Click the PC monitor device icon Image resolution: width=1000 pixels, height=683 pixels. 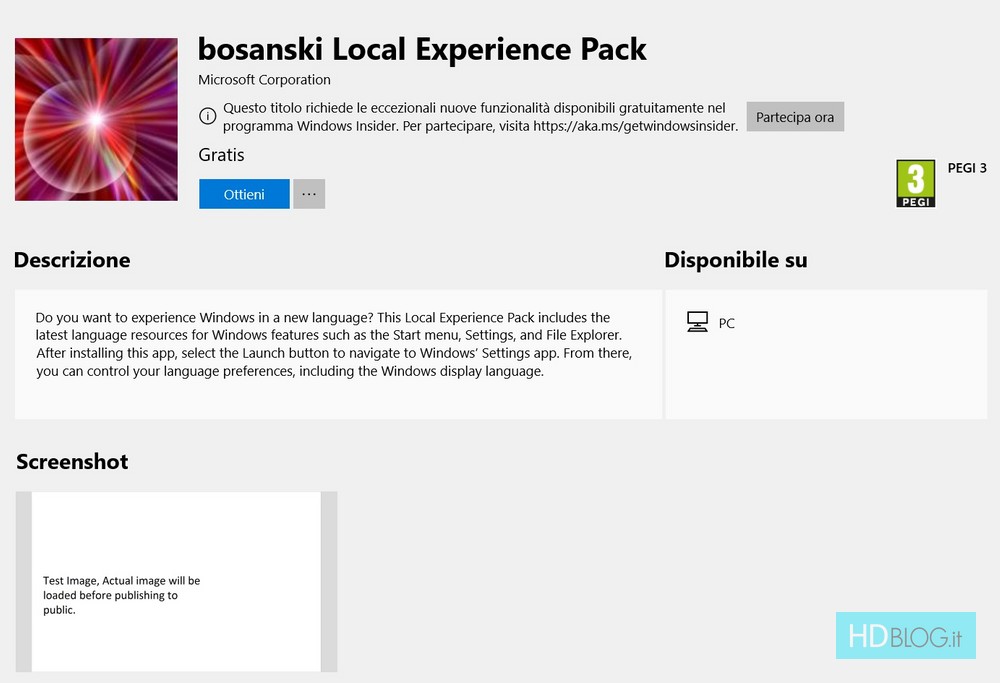697,322
